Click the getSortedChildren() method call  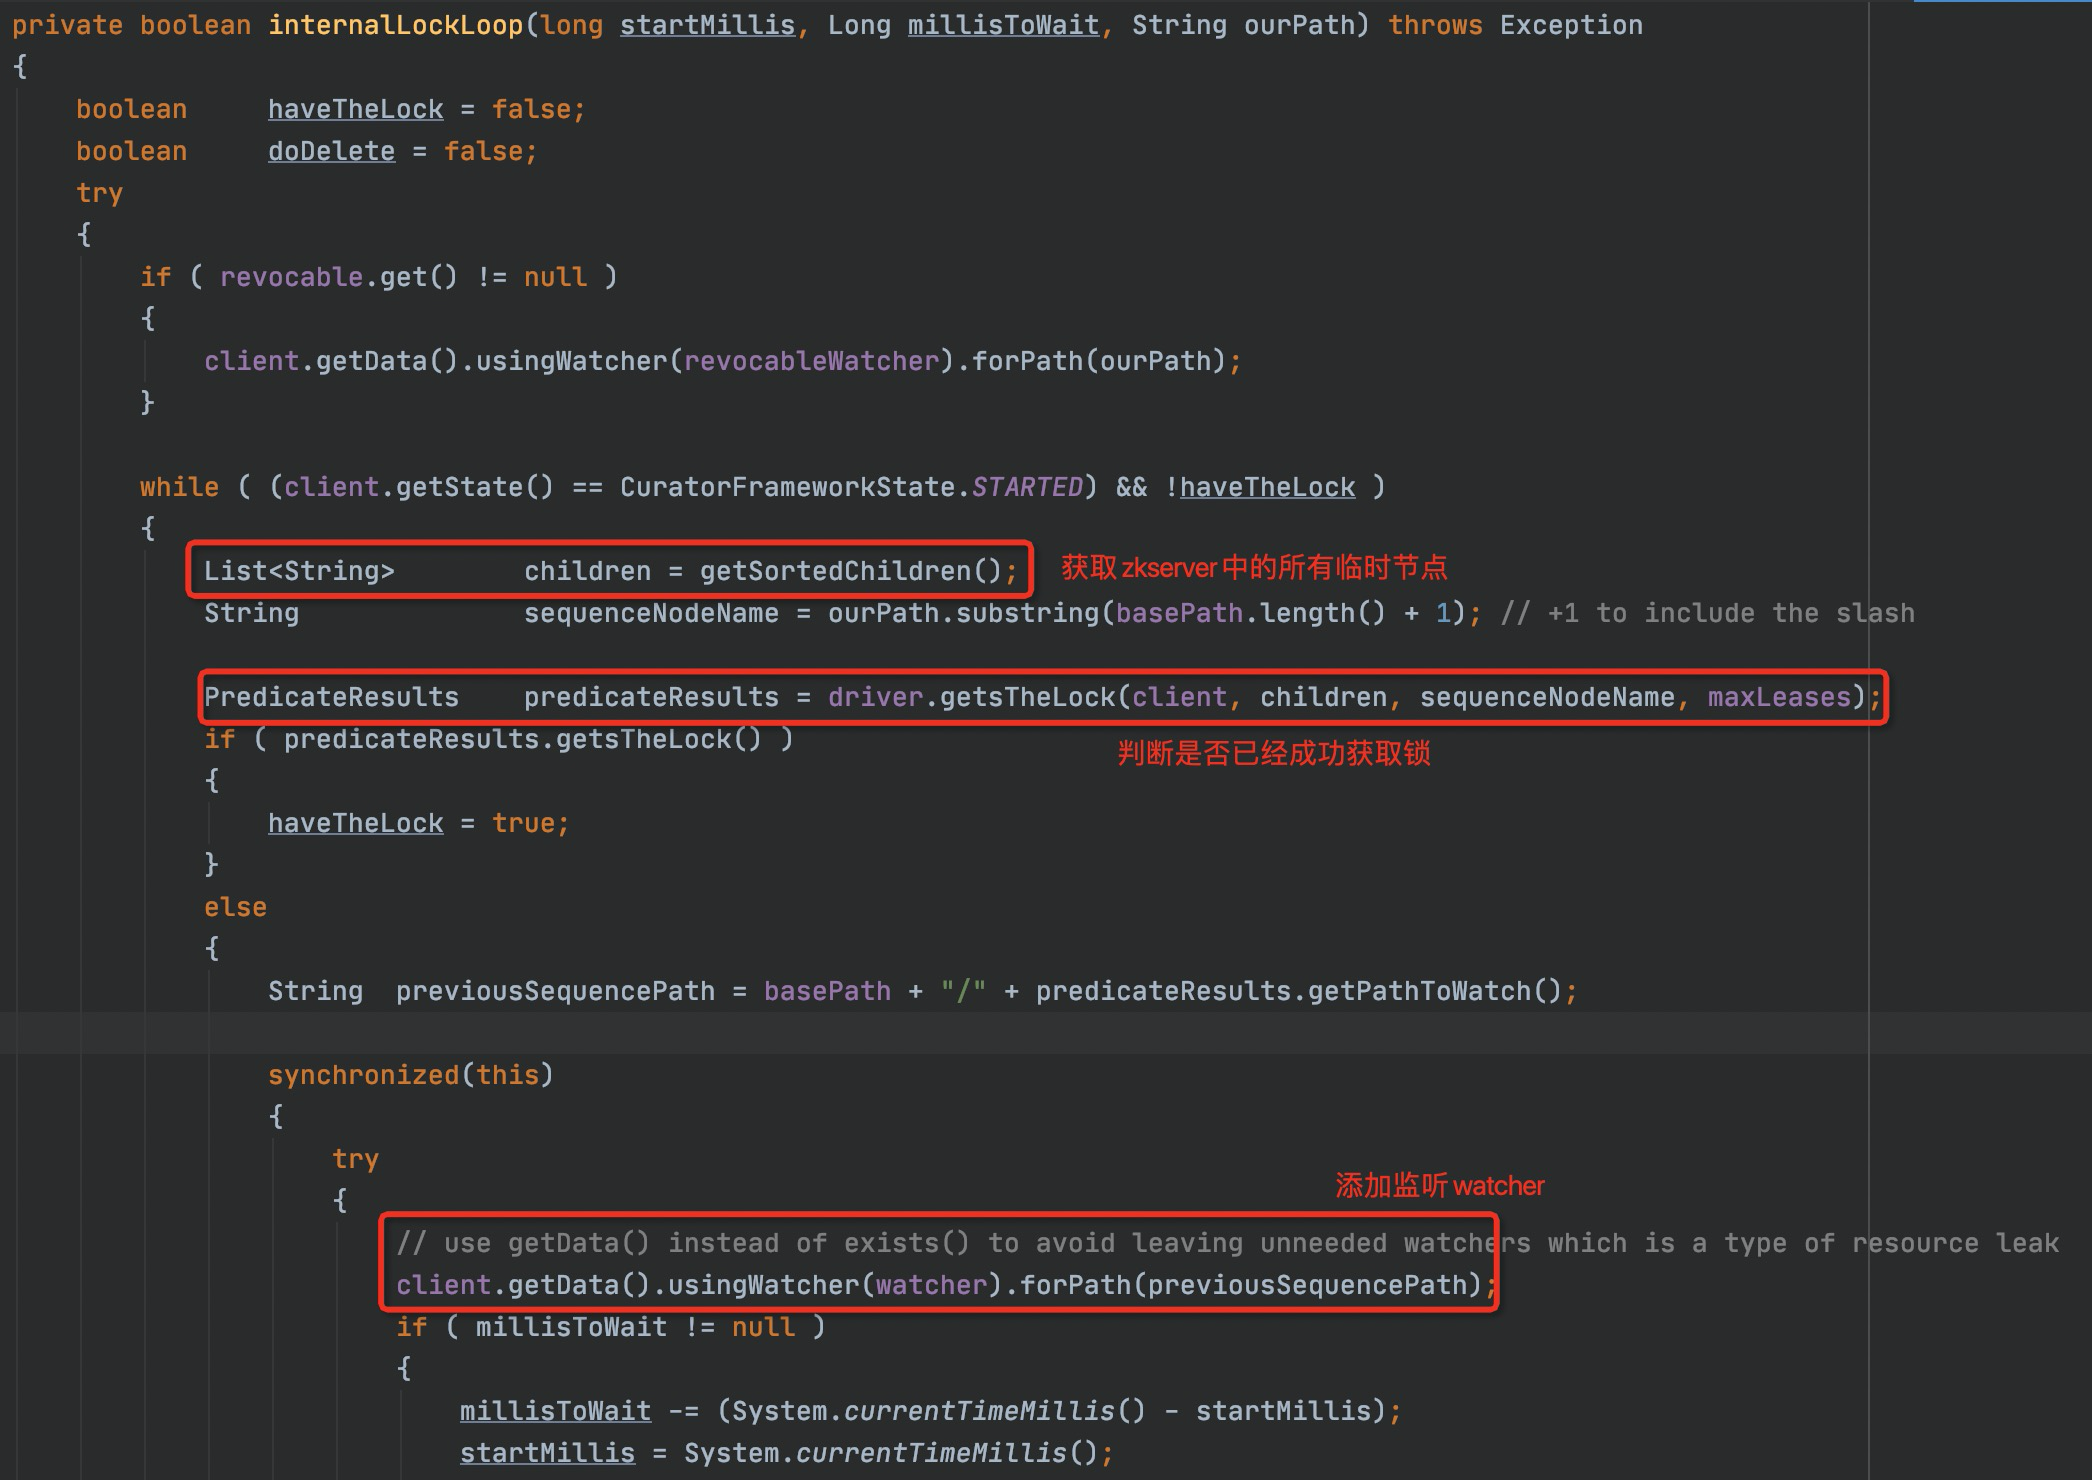tap(850, 571)
